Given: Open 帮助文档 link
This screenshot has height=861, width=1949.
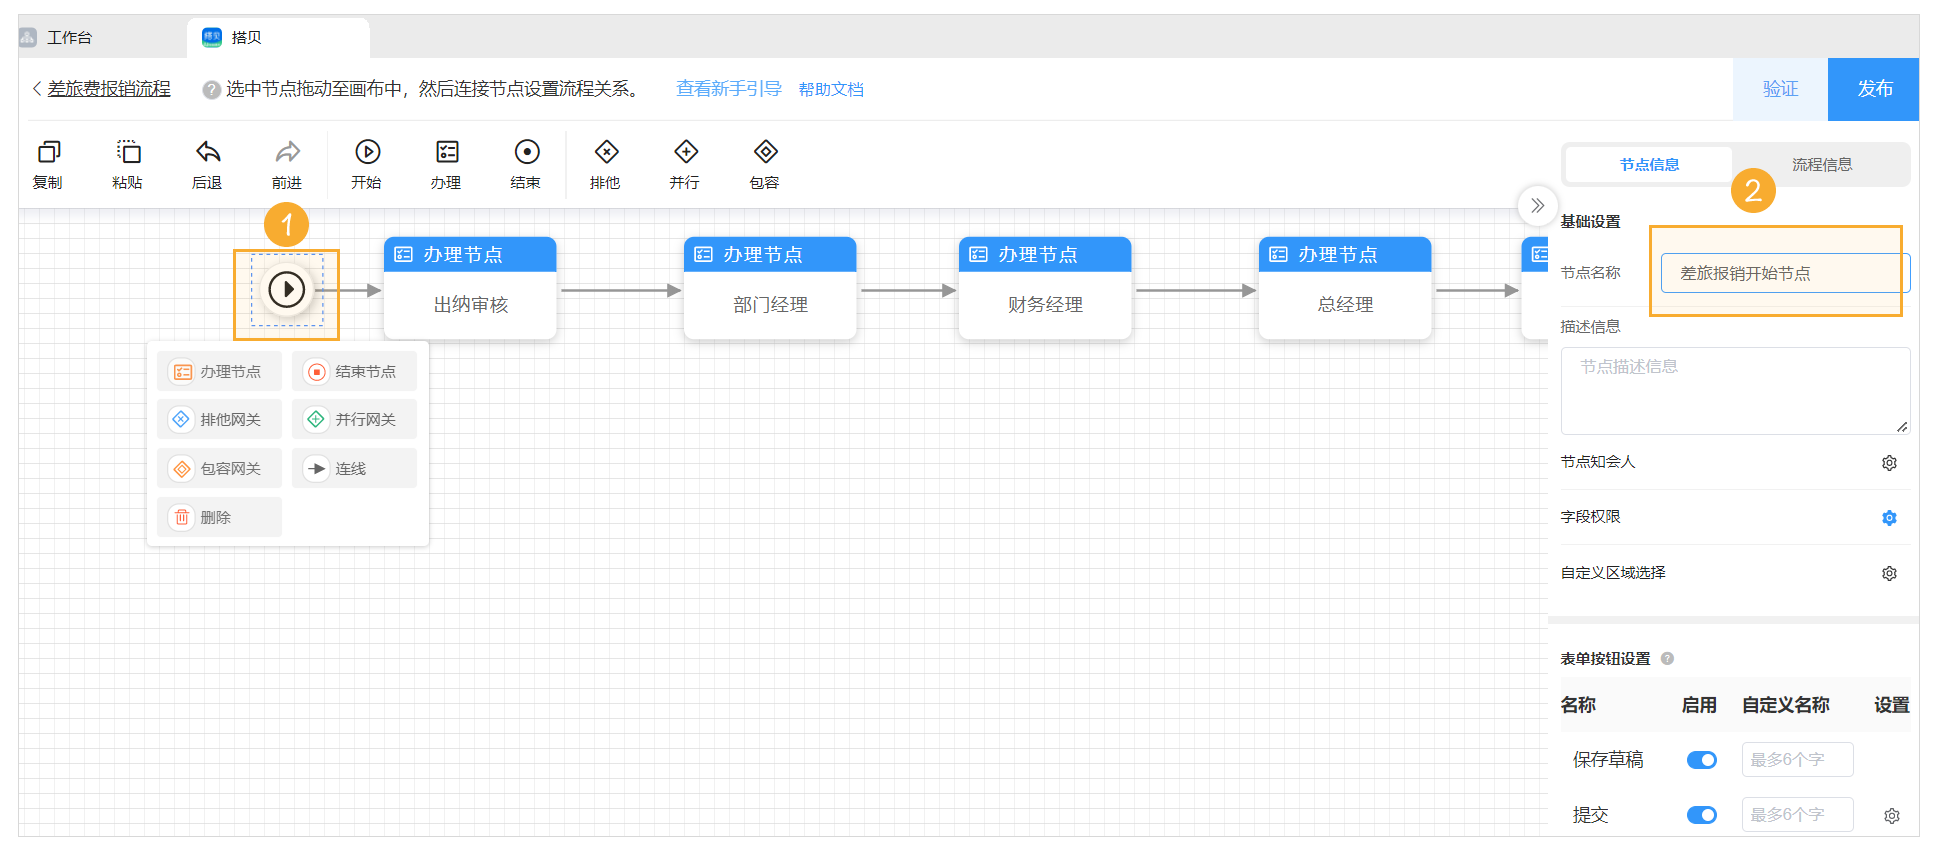Looking at the screenshot, I should 831,90.
